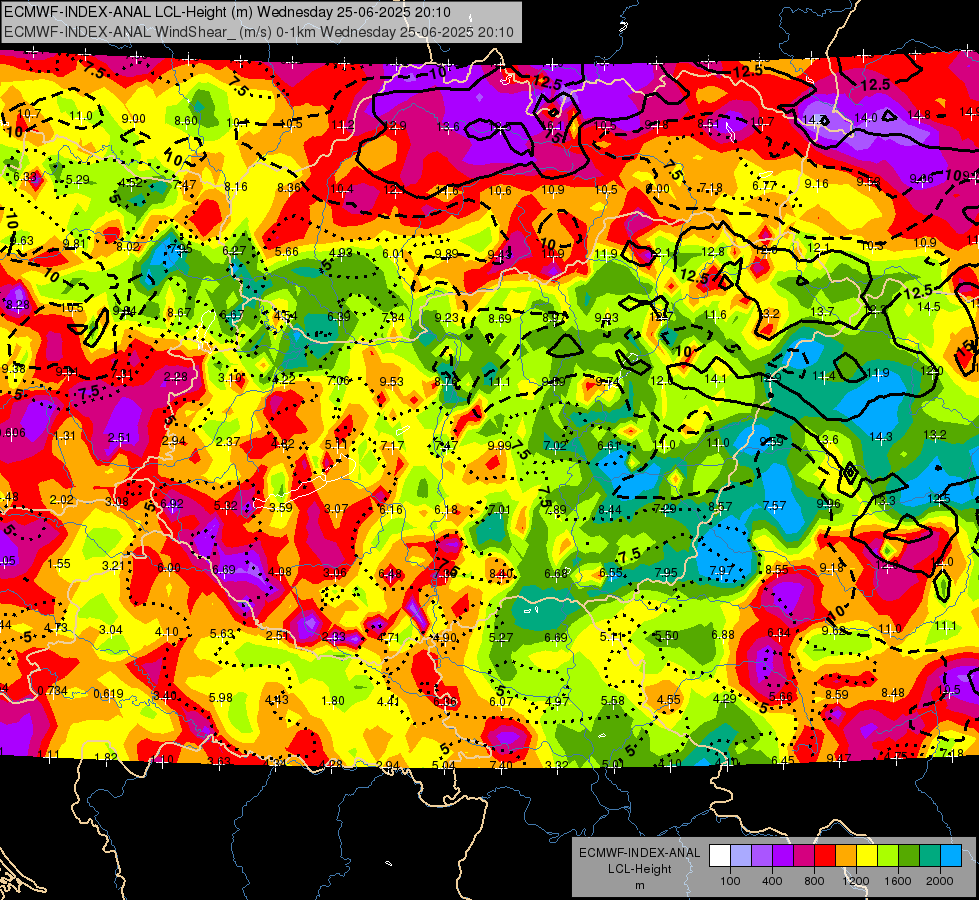Click the map value 8.69
This screenshot has height=900, width=979.
[x=500, y=319]
